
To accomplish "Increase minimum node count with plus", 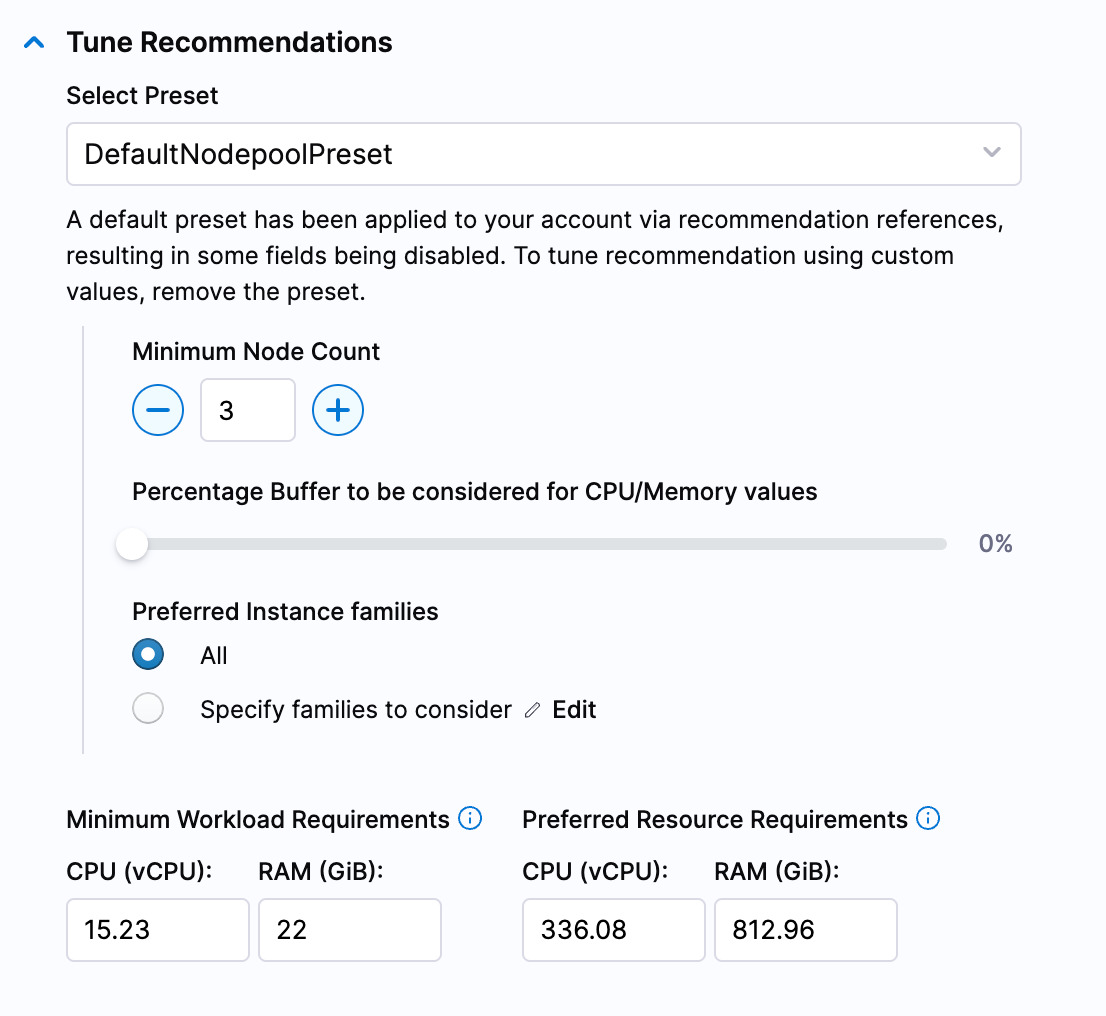I will click(x=338, y=410).
